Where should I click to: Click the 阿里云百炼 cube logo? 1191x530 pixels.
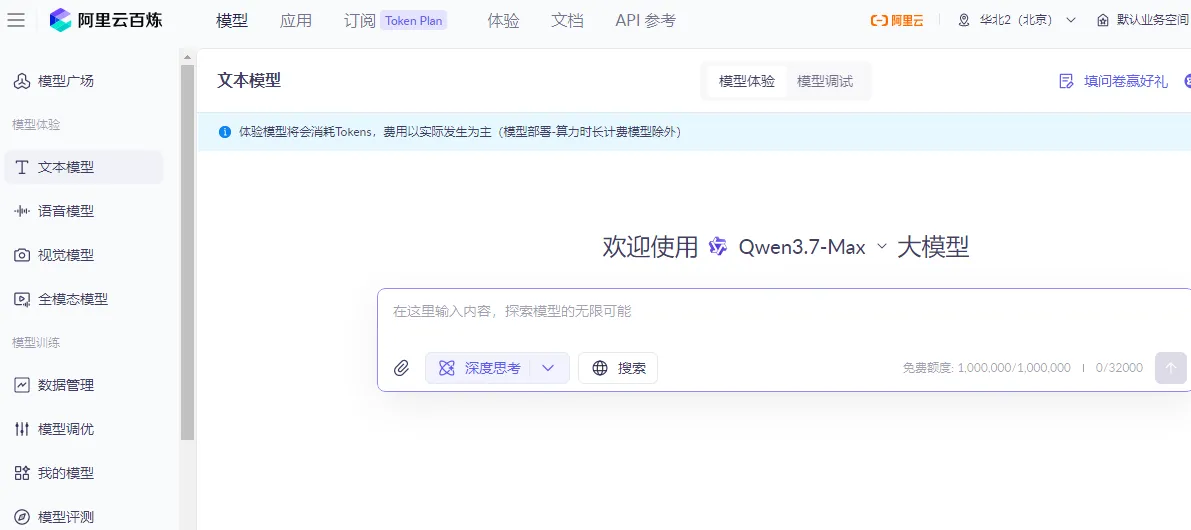tap(60, 21)
